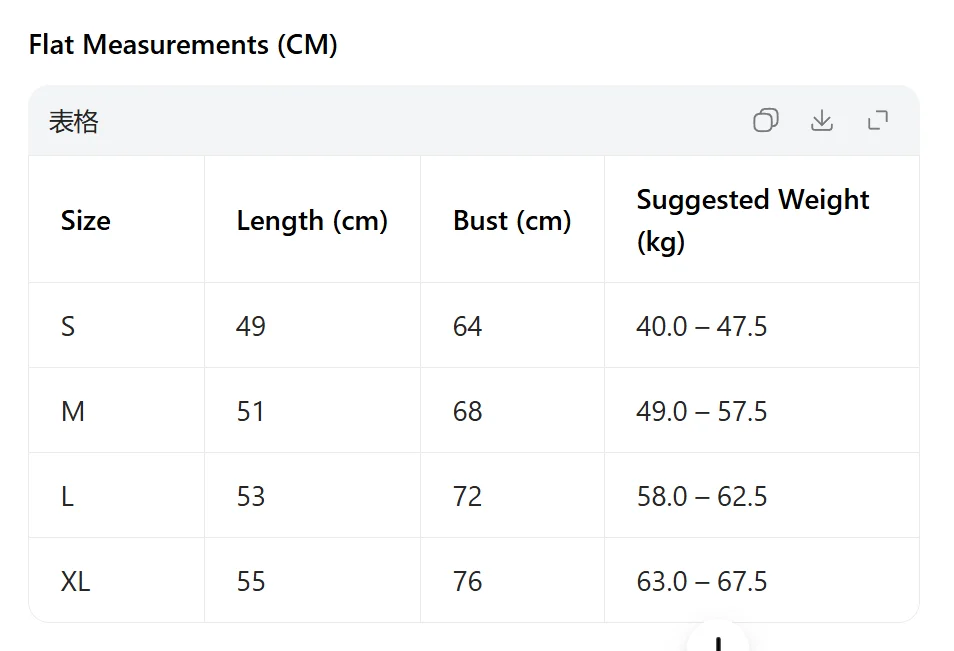Click bust value 76 for size XL

coord(467,582)
